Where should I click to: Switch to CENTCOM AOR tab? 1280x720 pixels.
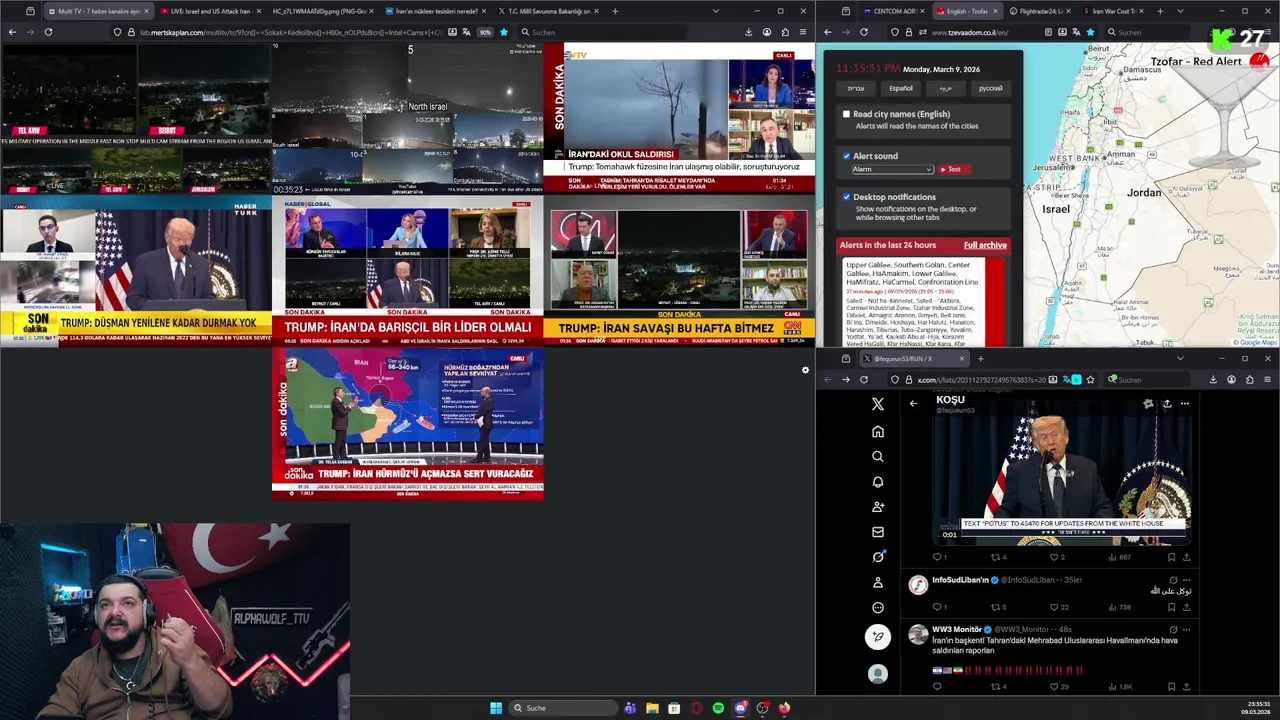click(x=893, y=11)
